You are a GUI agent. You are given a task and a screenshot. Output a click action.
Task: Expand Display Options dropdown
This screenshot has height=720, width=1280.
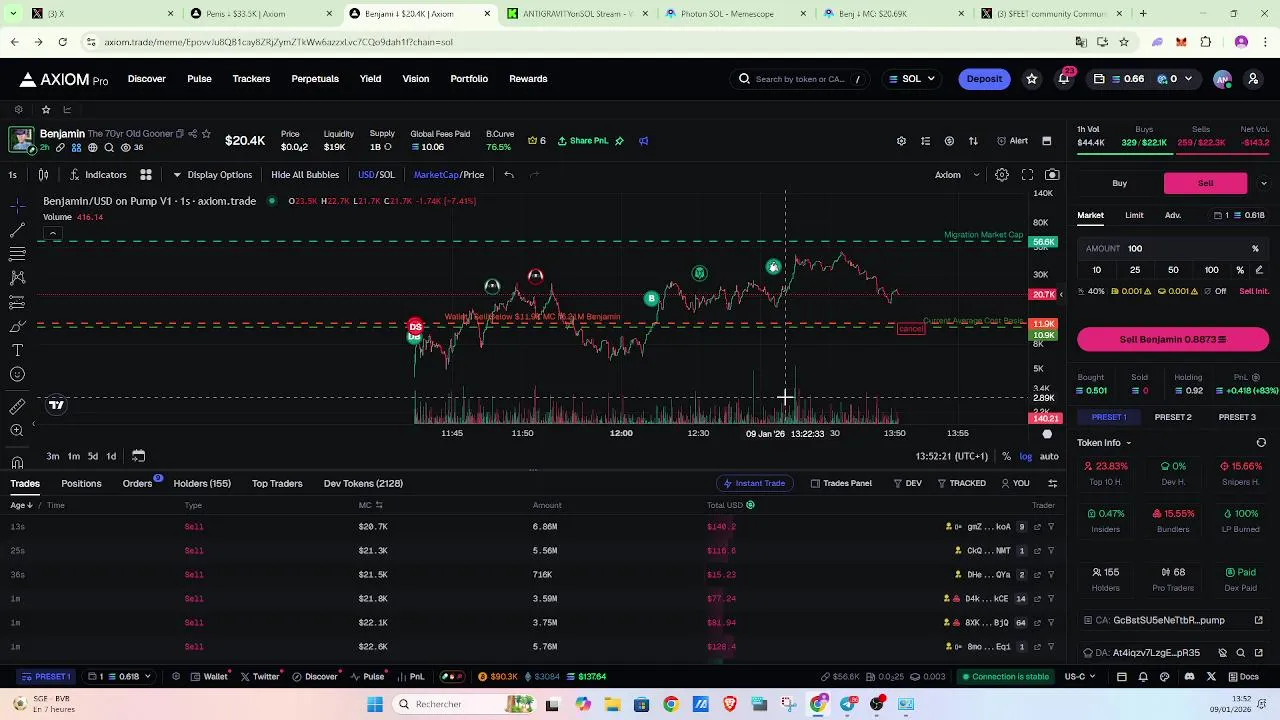[212, 175]
